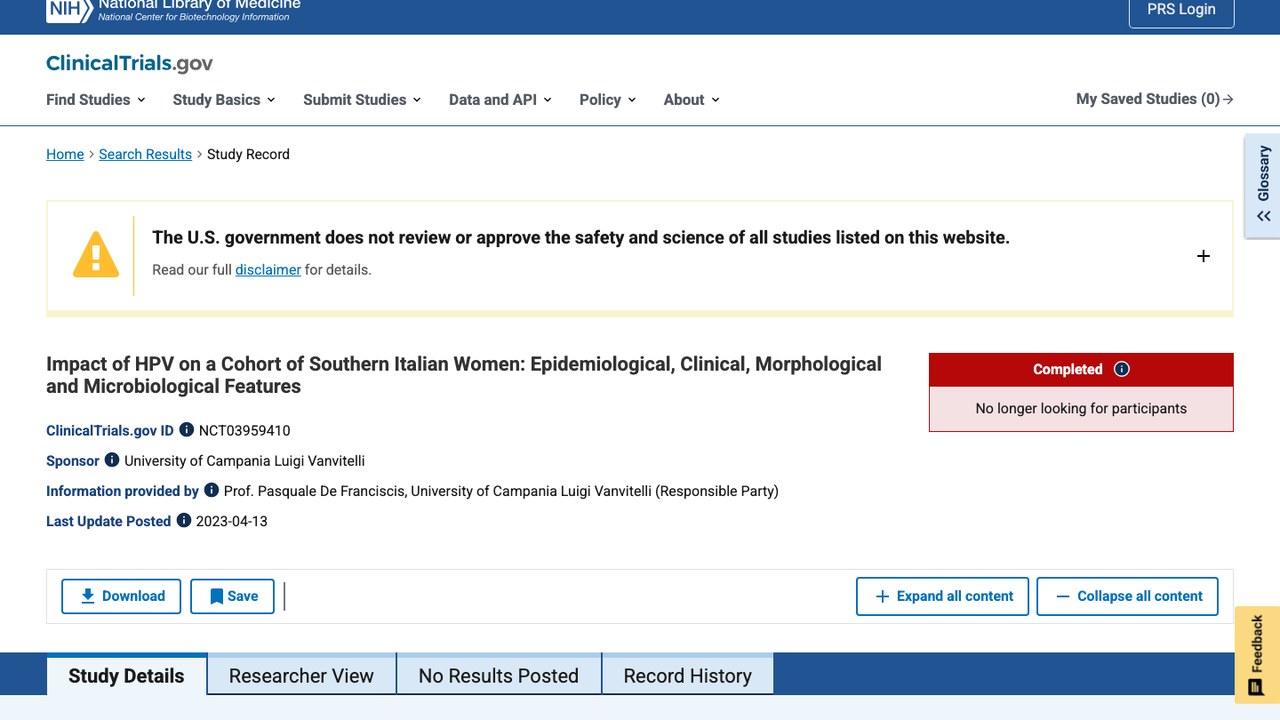Click the ClinicalTrials.gov site logo
1280x720 pixels.
pos(129,63)
